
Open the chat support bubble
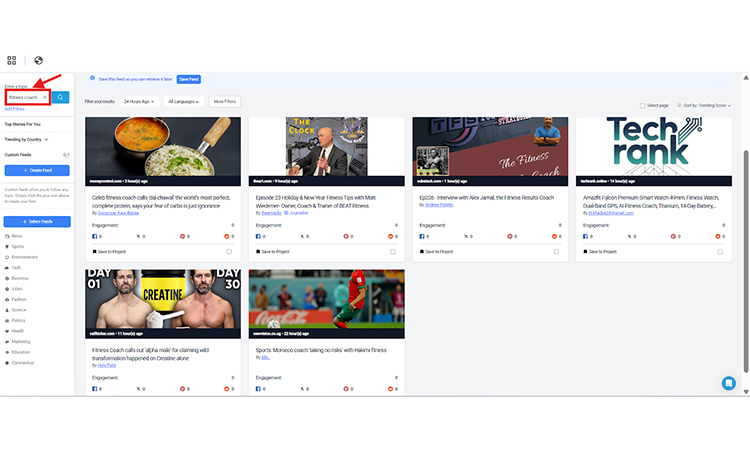728,383
